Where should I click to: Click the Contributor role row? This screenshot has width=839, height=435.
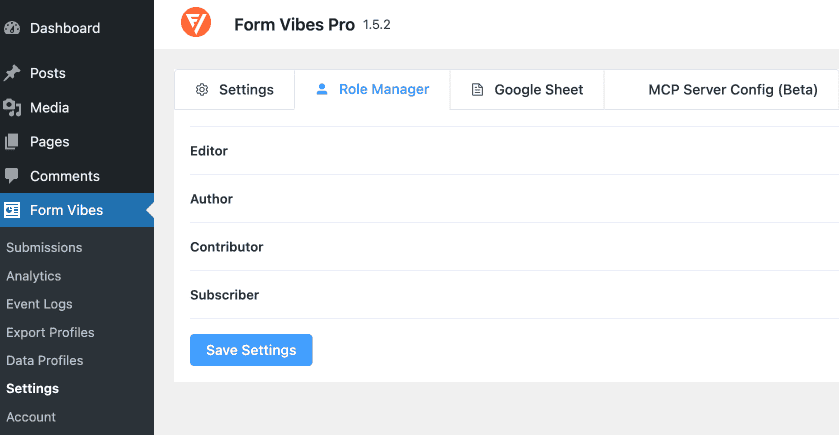coord(514,247)
